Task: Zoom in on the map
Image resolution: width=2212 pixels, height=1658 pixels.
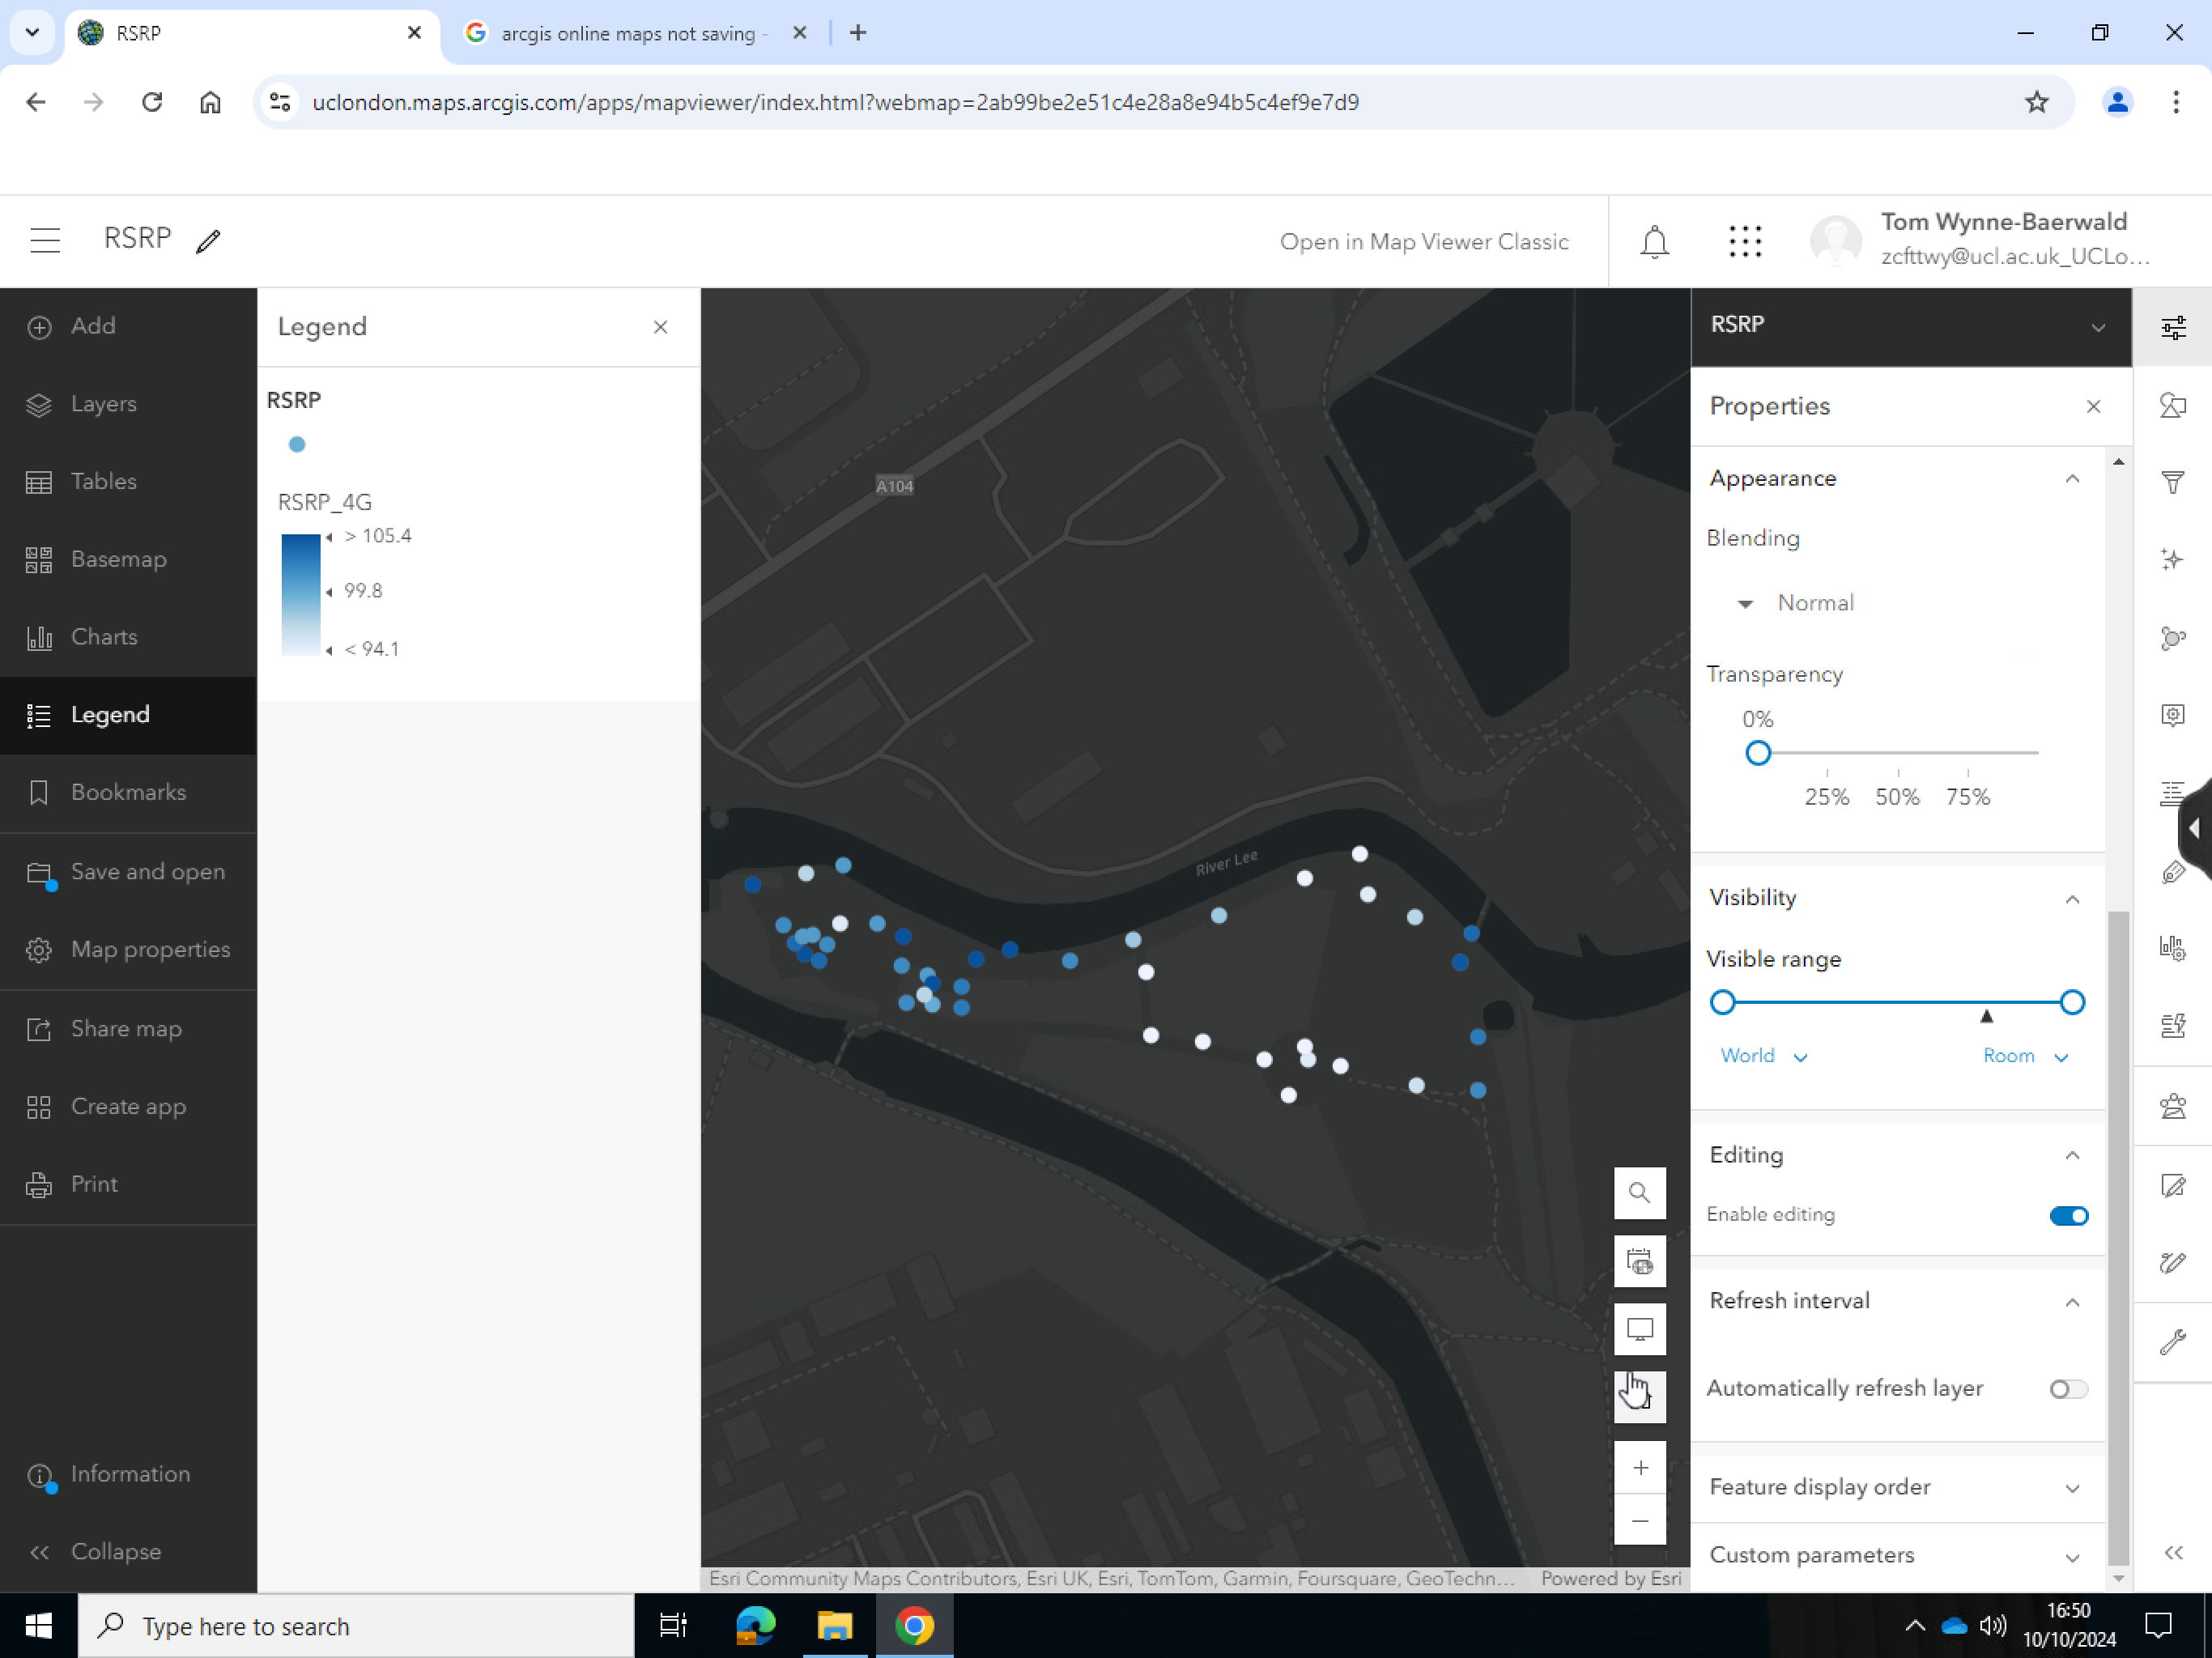Action: pos(1639,1468)
